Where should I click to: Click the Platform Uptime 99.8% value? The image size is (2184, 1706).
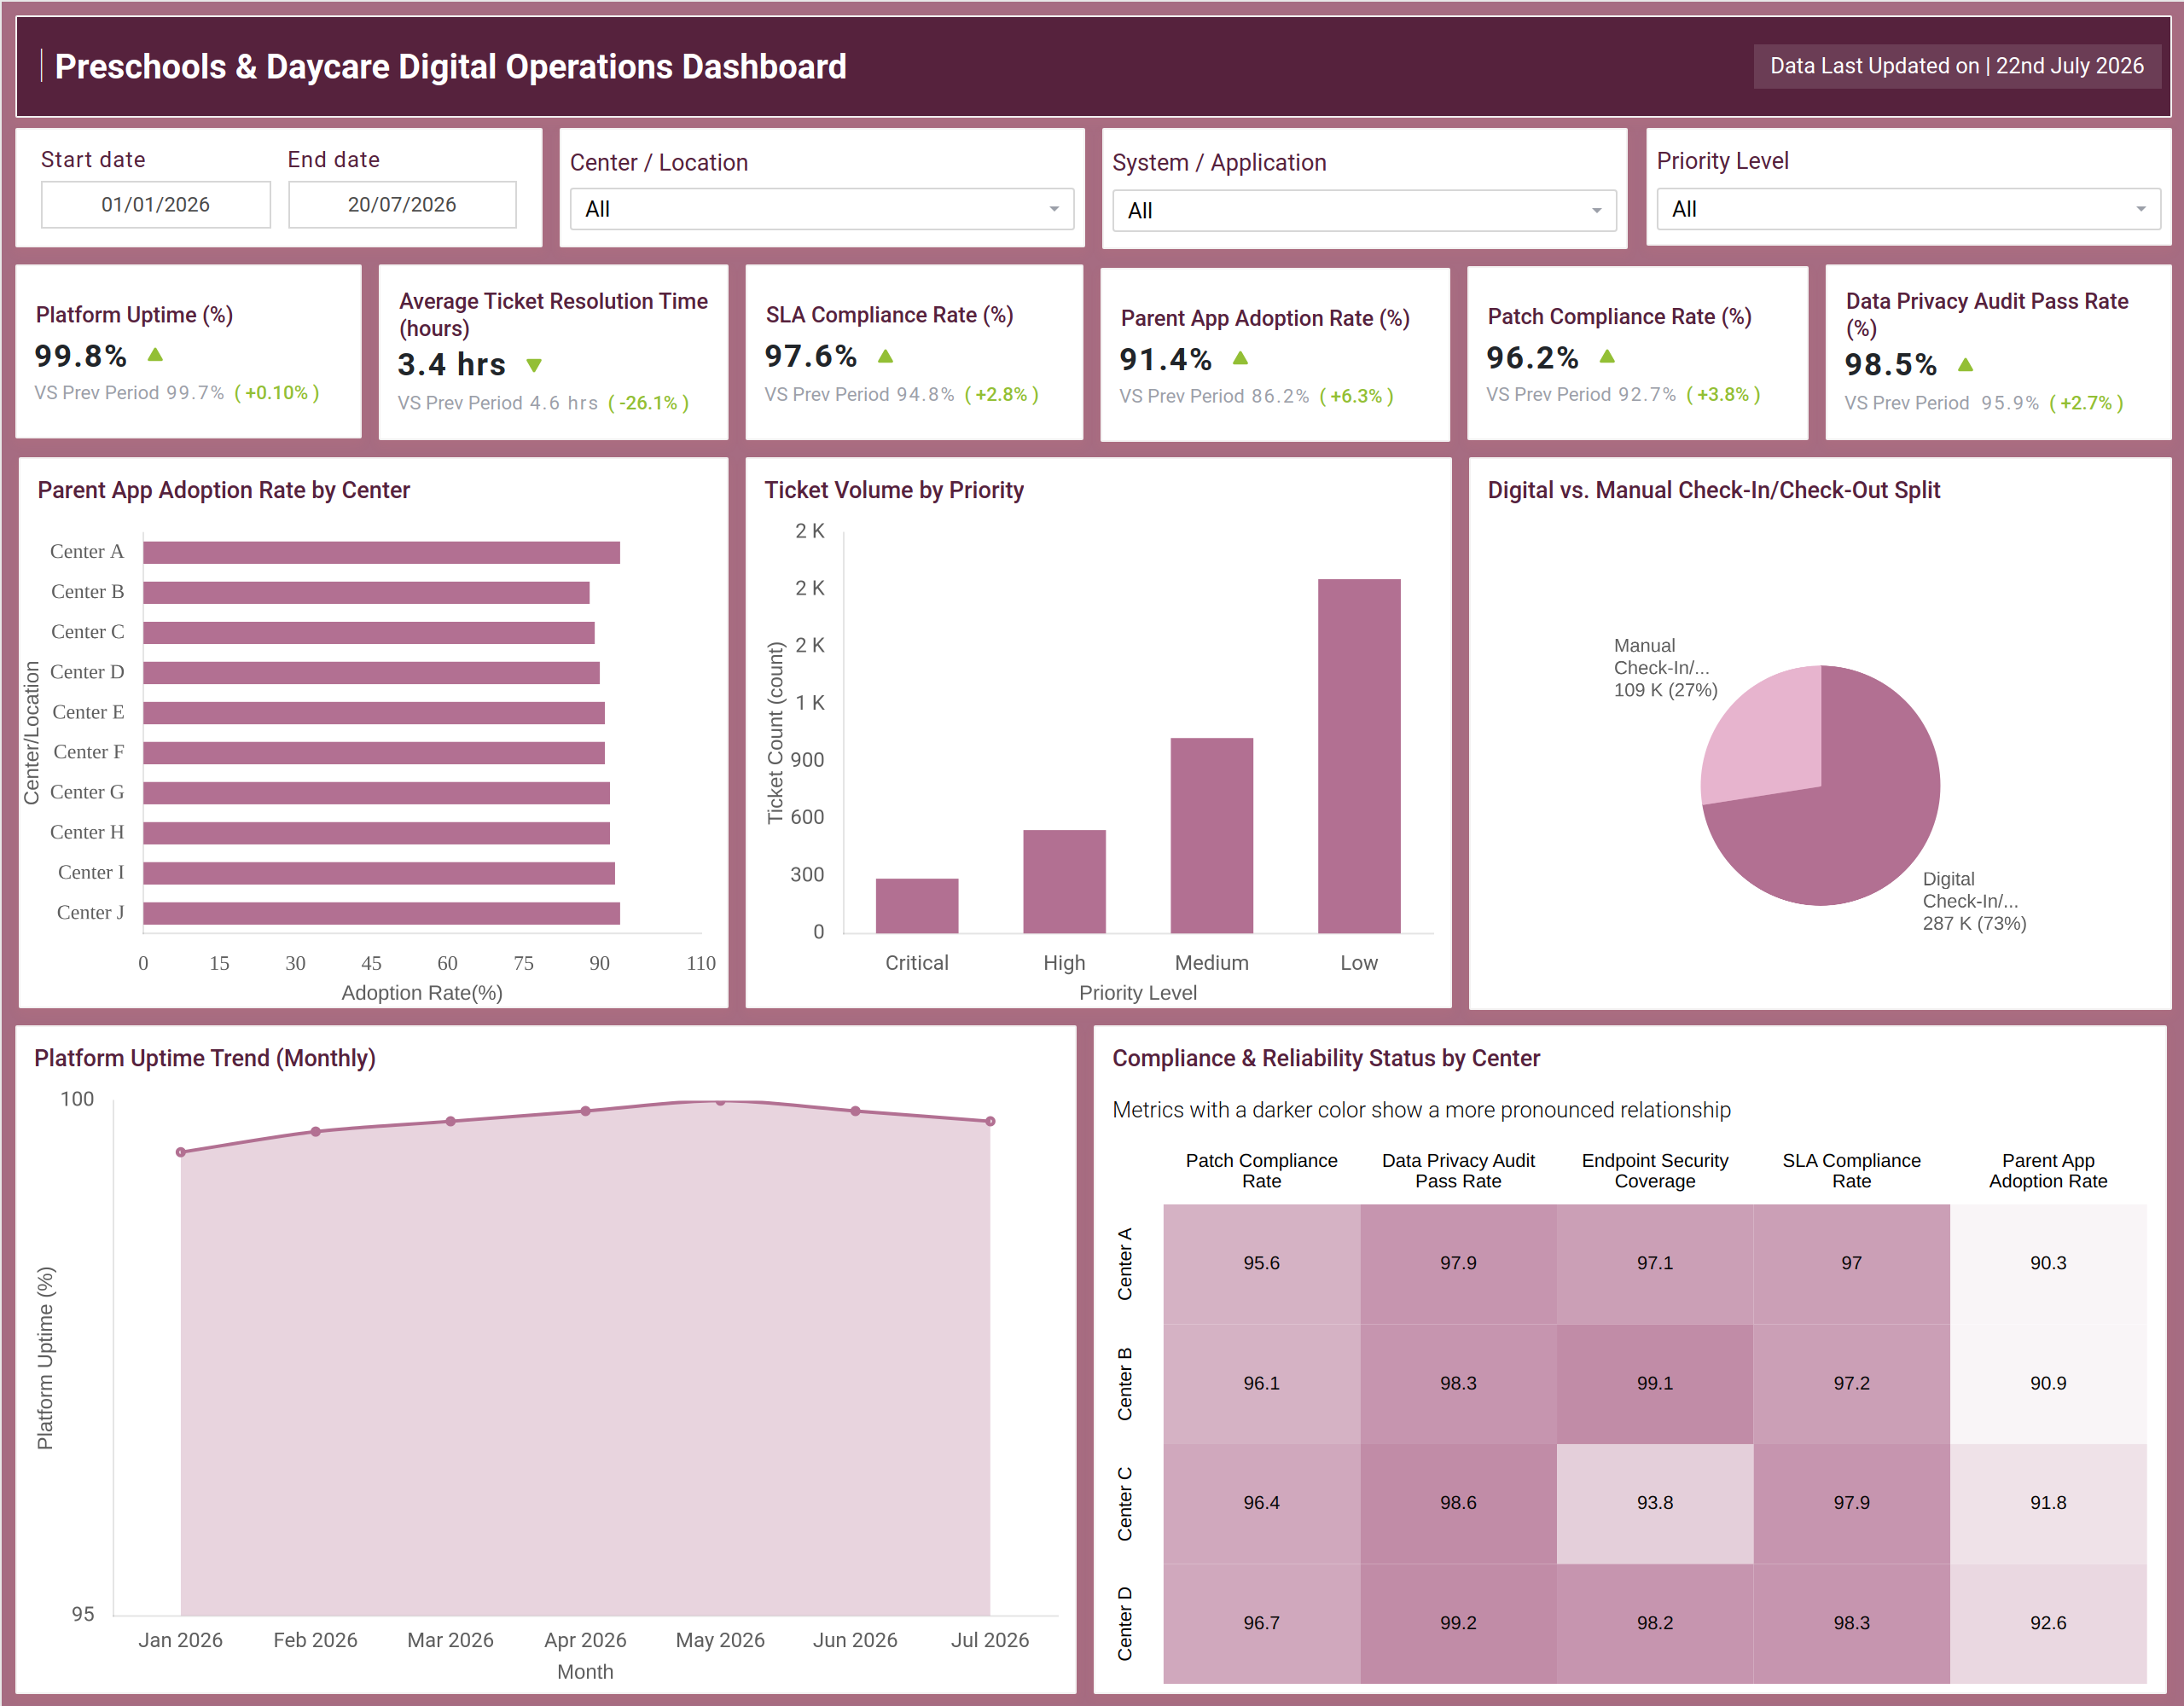click(80, 356)
